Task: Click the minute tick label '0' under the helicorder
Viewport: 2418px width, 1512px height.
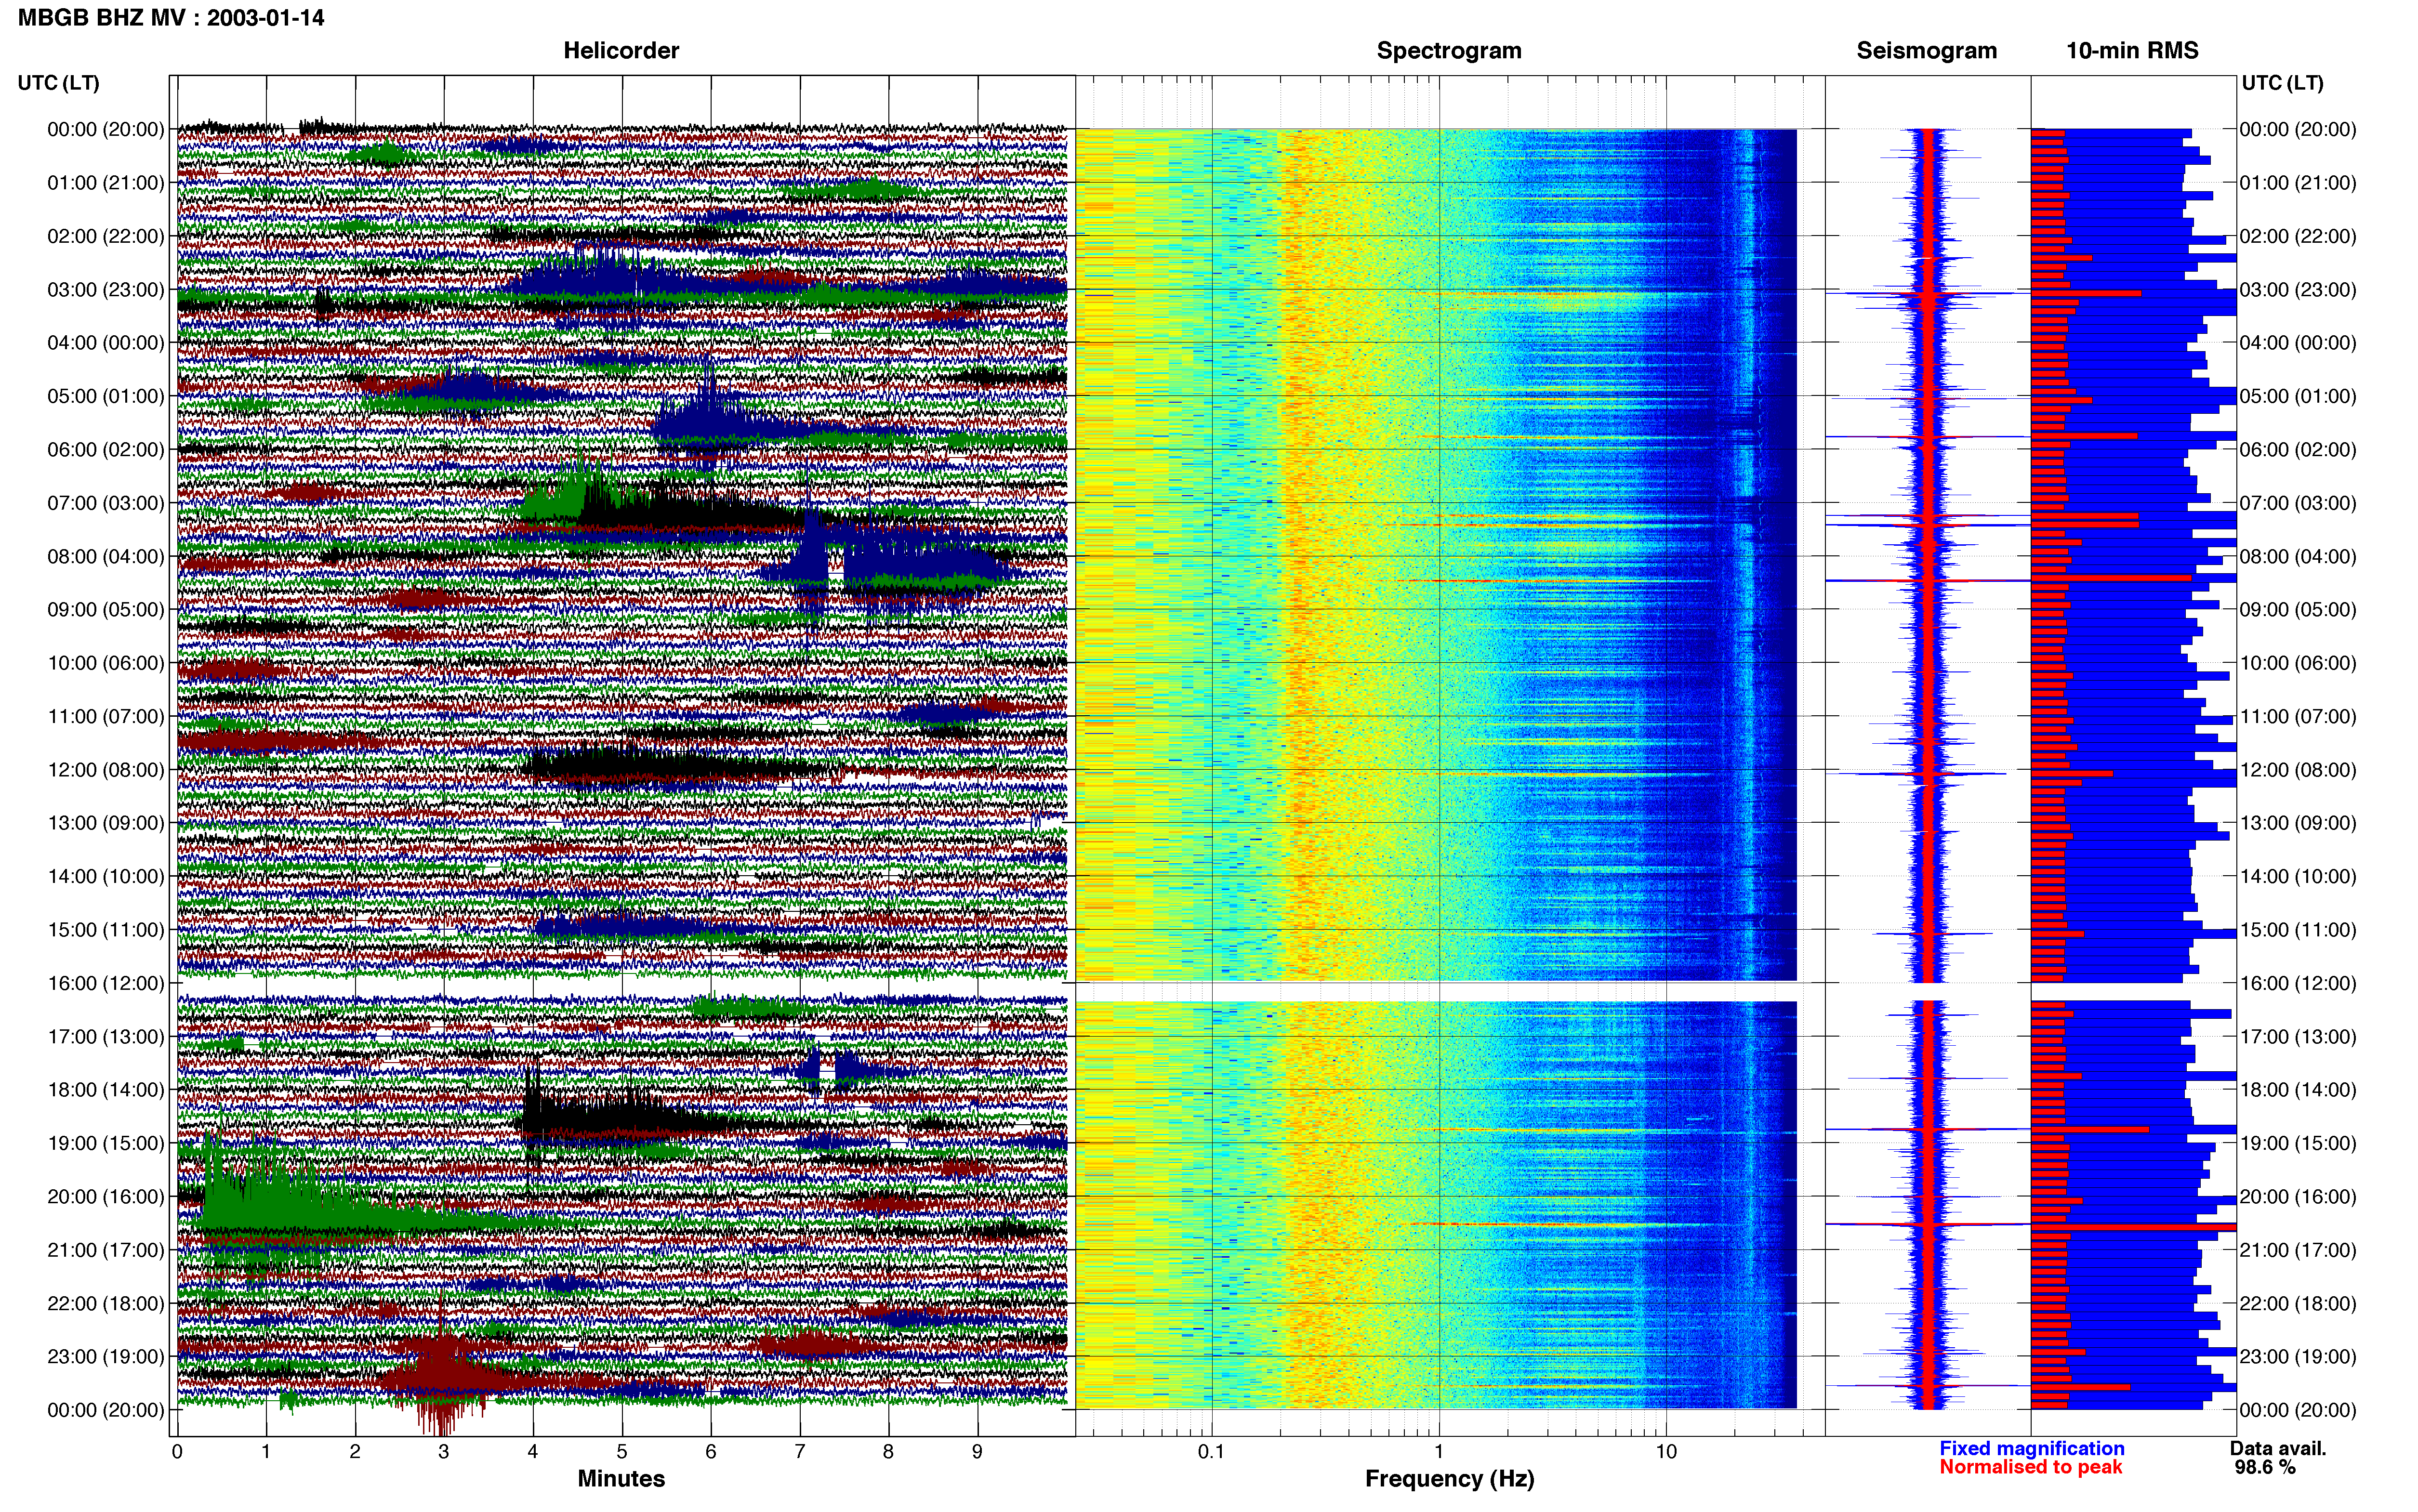Action: pyautogui.click(x=177, y=1452)
